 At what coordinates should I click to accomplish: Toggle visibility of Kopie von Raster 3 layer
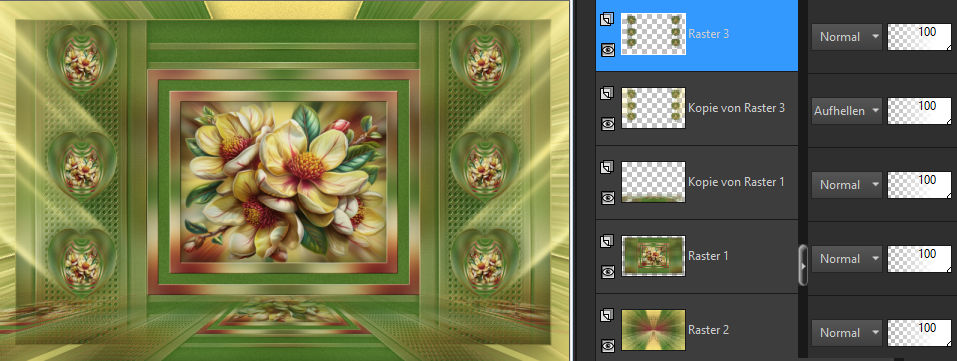click(607, 124)
